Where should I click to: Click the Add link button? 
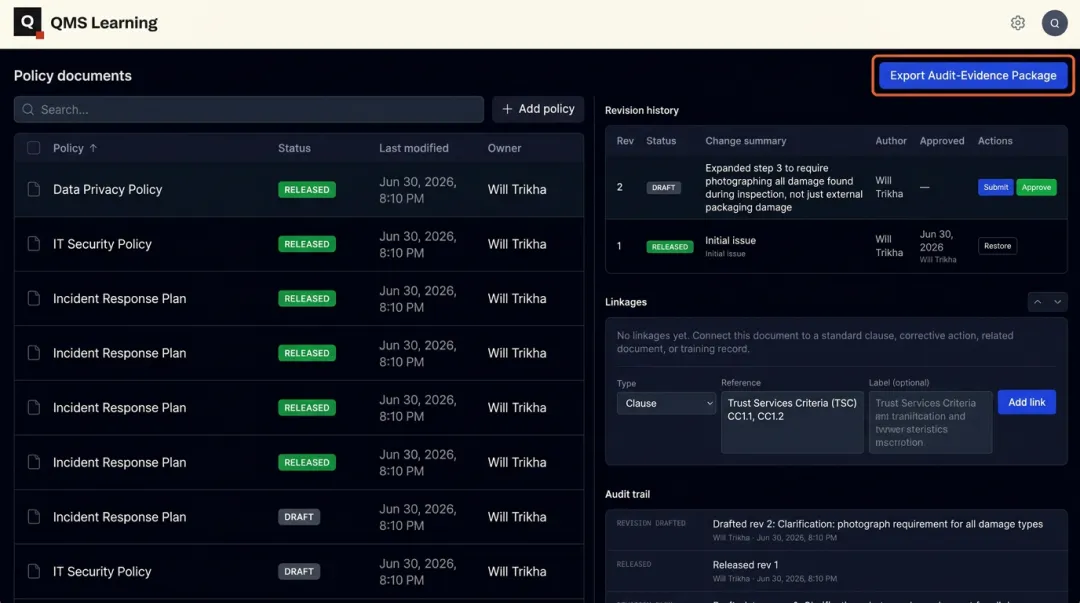click(1026, 402)
